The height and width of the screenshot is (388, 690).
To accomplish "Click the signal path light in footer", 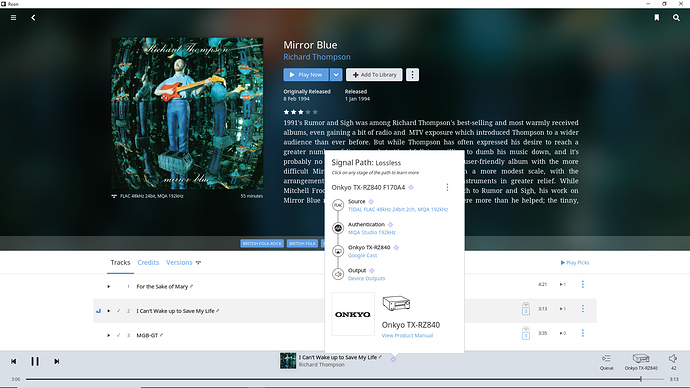I will pyautogui.click(x=393, y=359).
